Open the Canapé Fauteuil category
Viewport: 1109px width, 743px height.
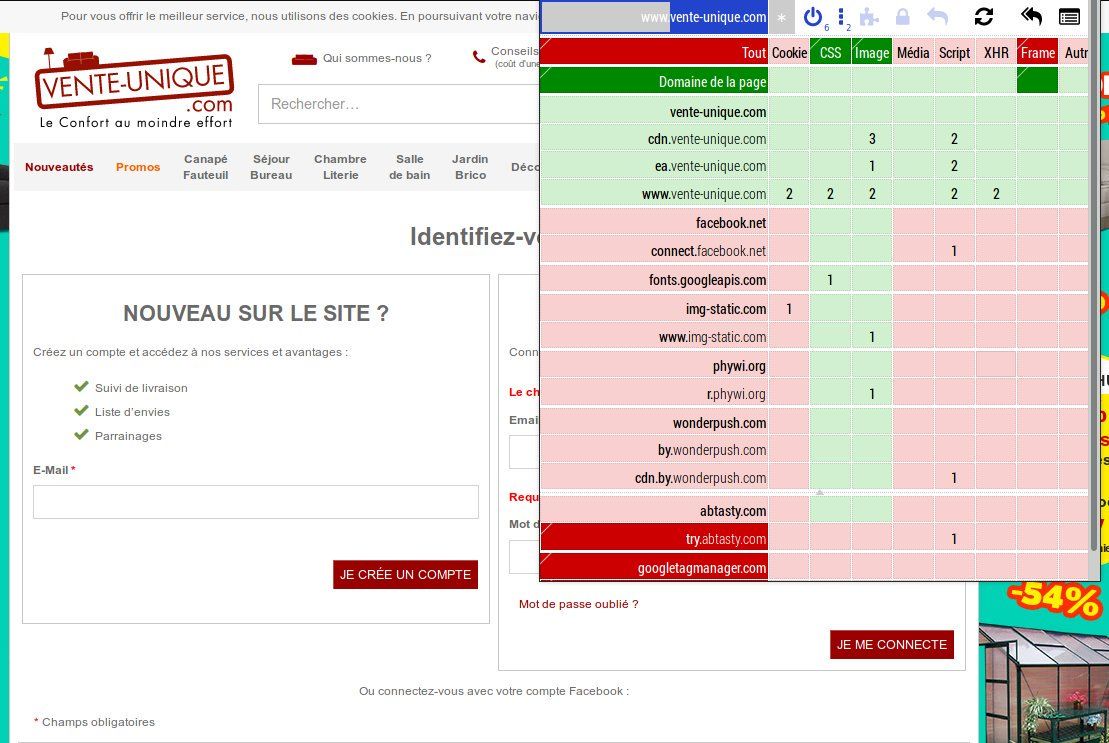(x=205, y=167)
